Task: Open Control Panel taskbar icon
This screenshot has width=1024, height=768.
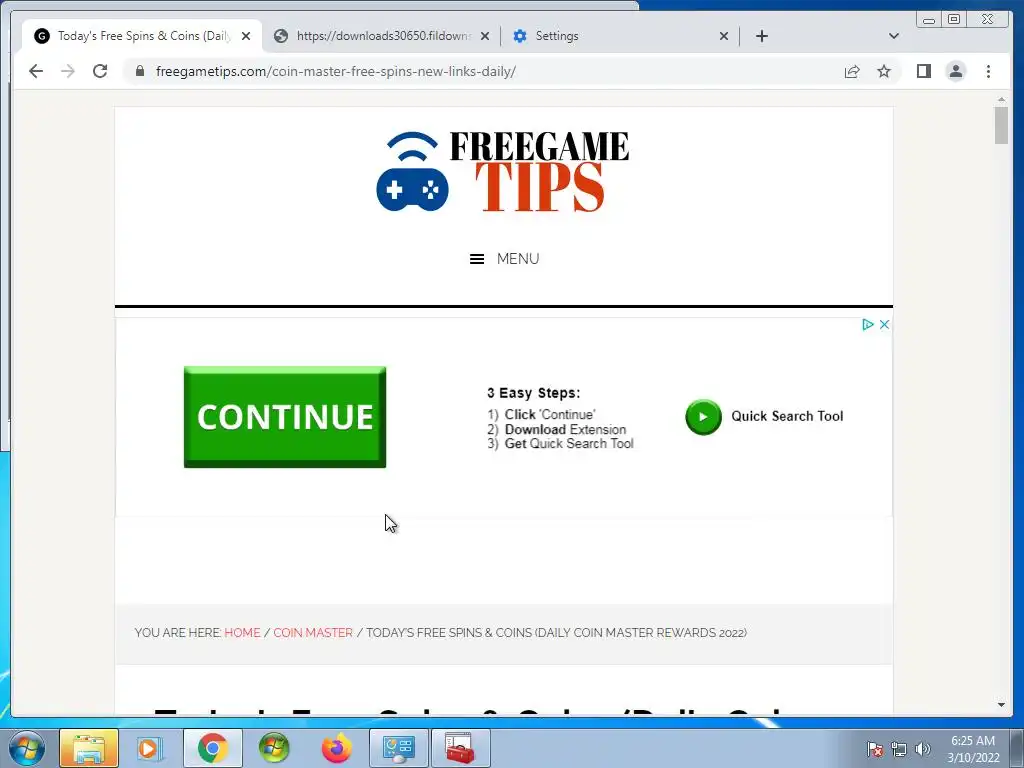Action: (x=399, y=748)
